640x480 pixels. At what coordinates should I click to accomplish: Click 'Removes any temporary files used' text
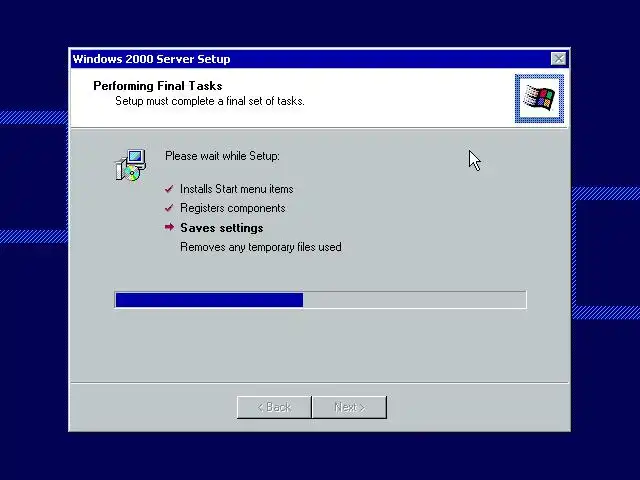(x=261, y=247)
